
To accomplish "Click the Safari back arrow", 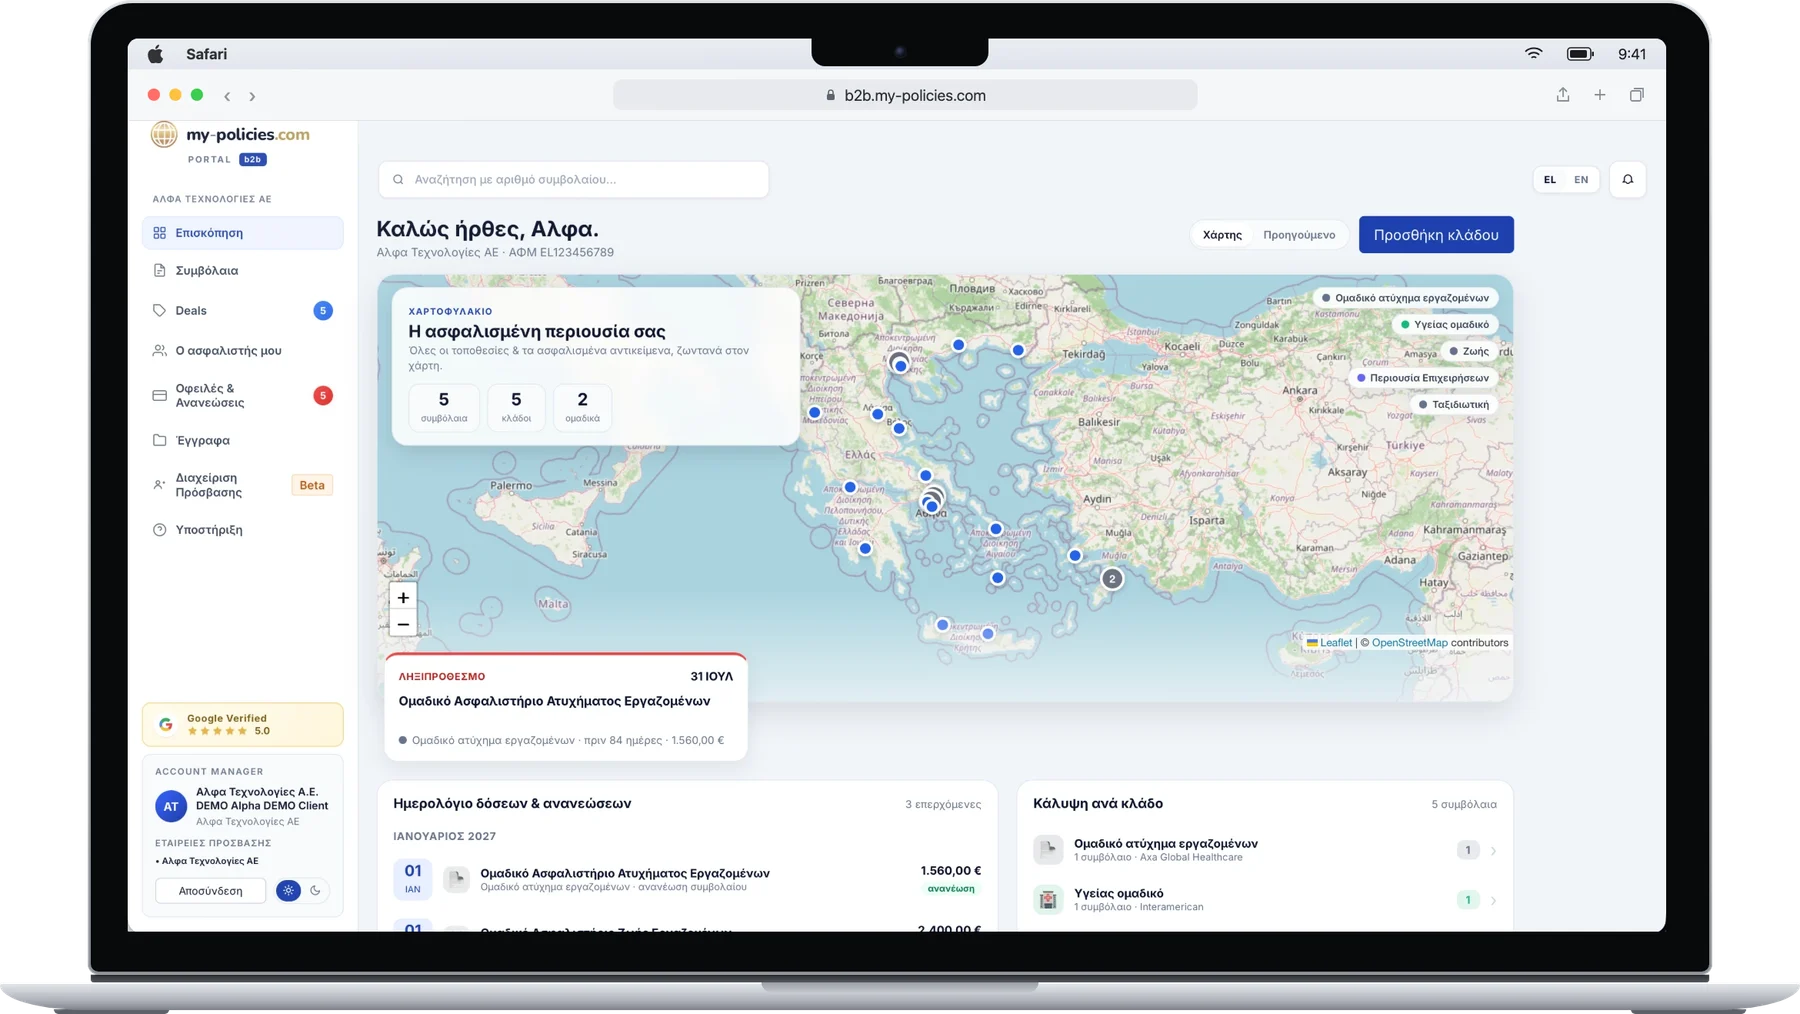I will (x=227, y=96).
